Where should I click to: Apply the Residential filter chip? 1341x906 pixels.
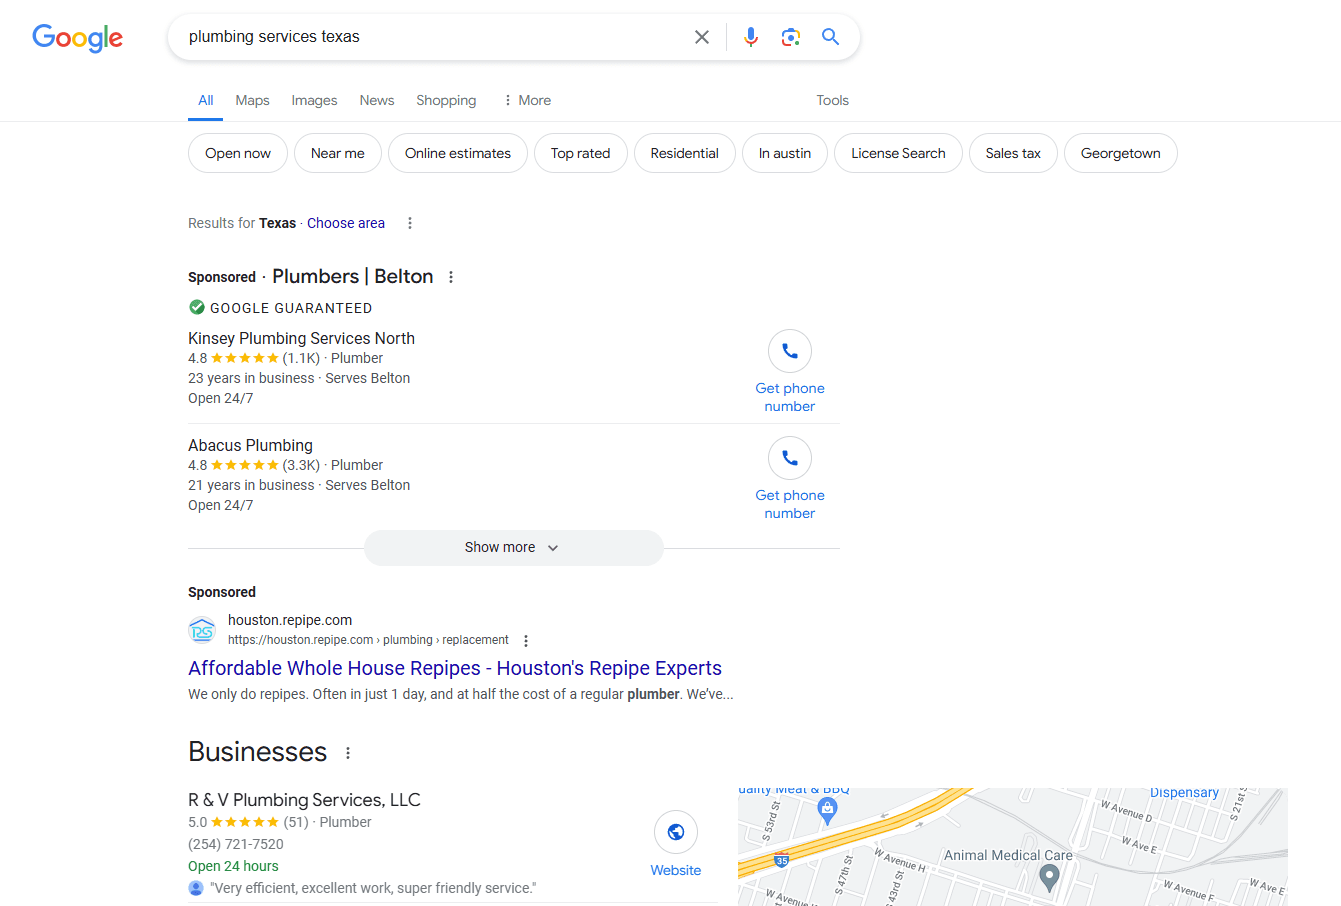(x=685, y=153)
